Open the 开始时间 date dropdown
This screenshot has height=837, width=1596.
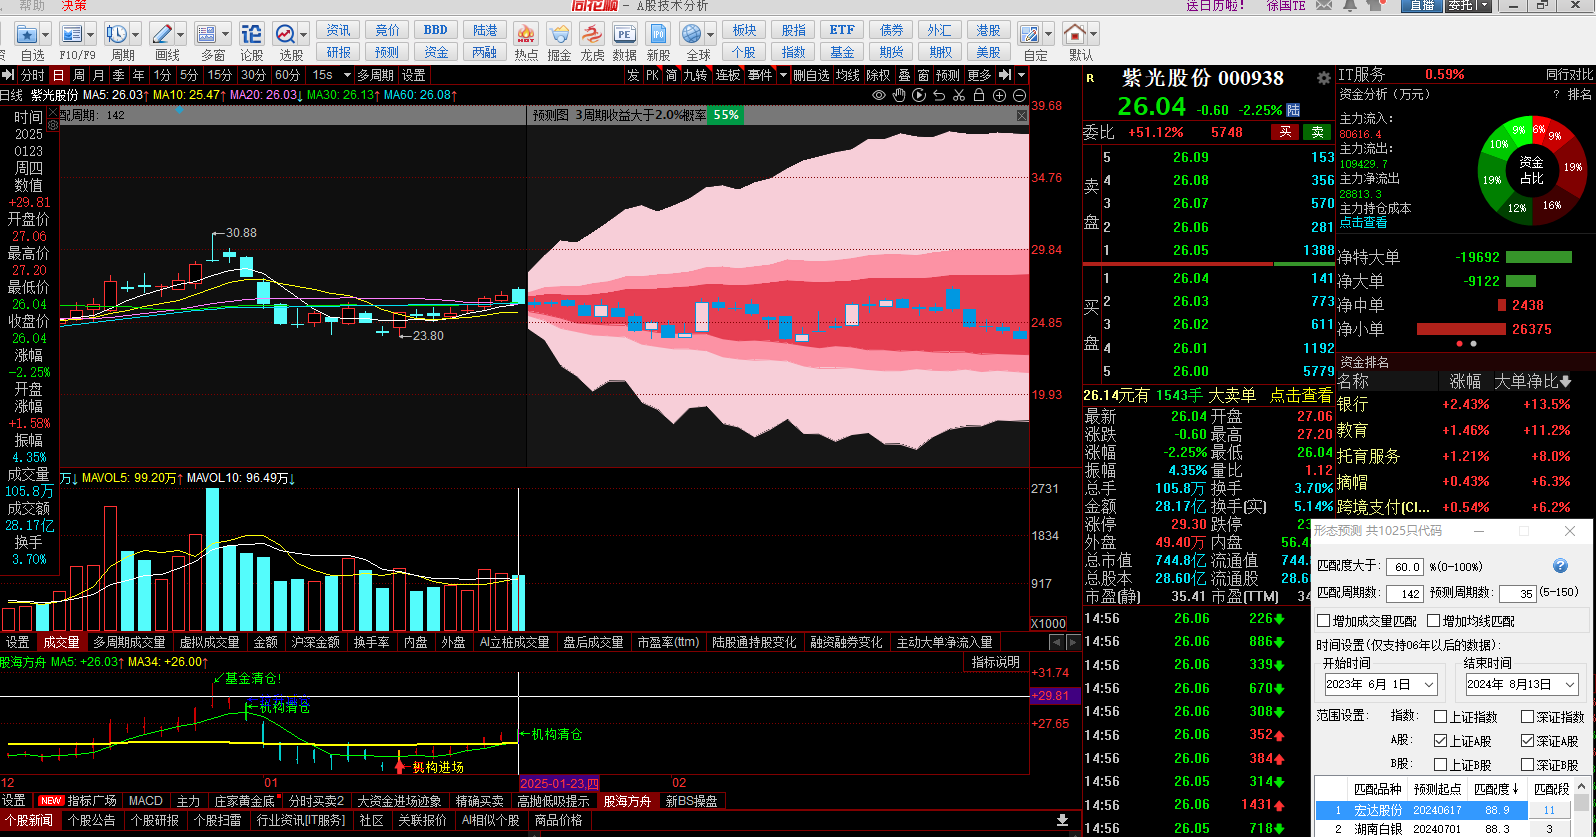1428,685
